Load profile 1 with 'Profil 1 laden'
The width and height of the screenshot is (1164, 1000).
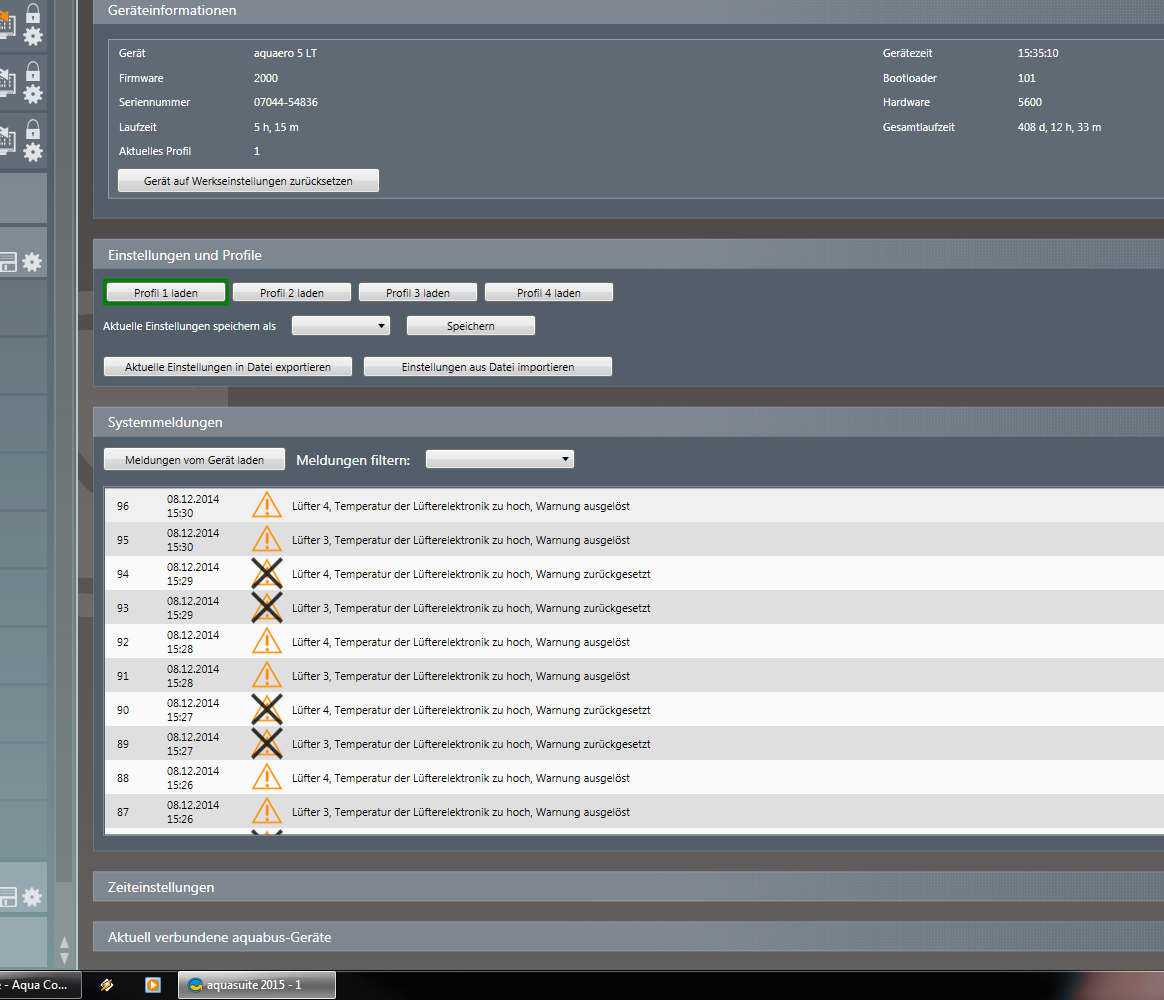tap(166, 293)
